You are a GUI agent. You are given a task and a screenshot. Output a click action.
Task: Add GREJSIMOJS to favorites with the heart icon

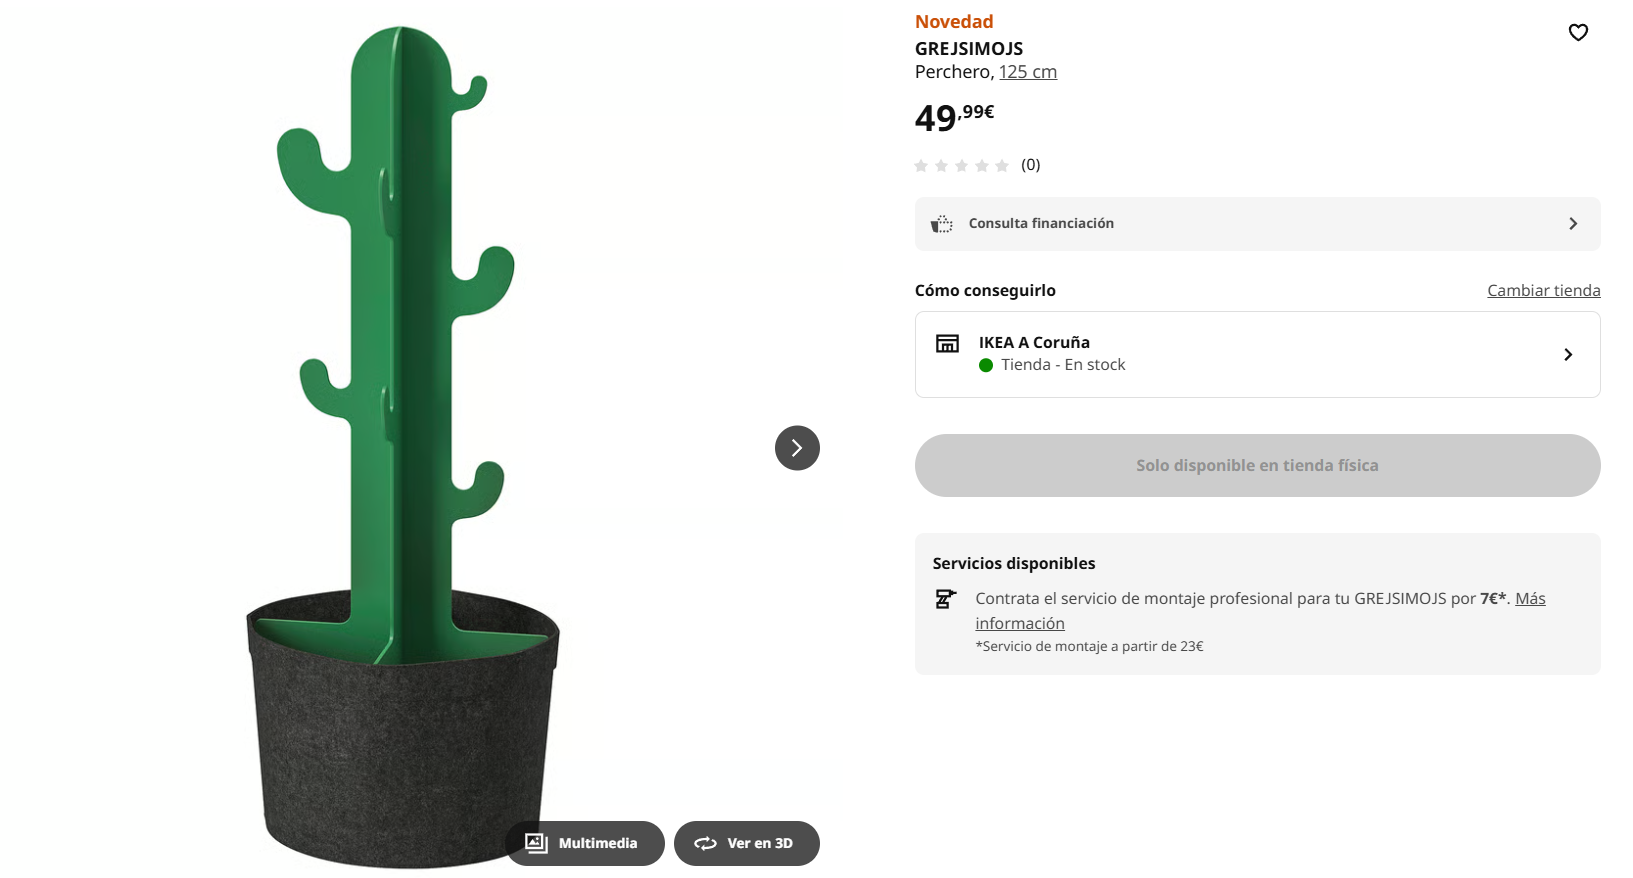[x=1578, y=33]
